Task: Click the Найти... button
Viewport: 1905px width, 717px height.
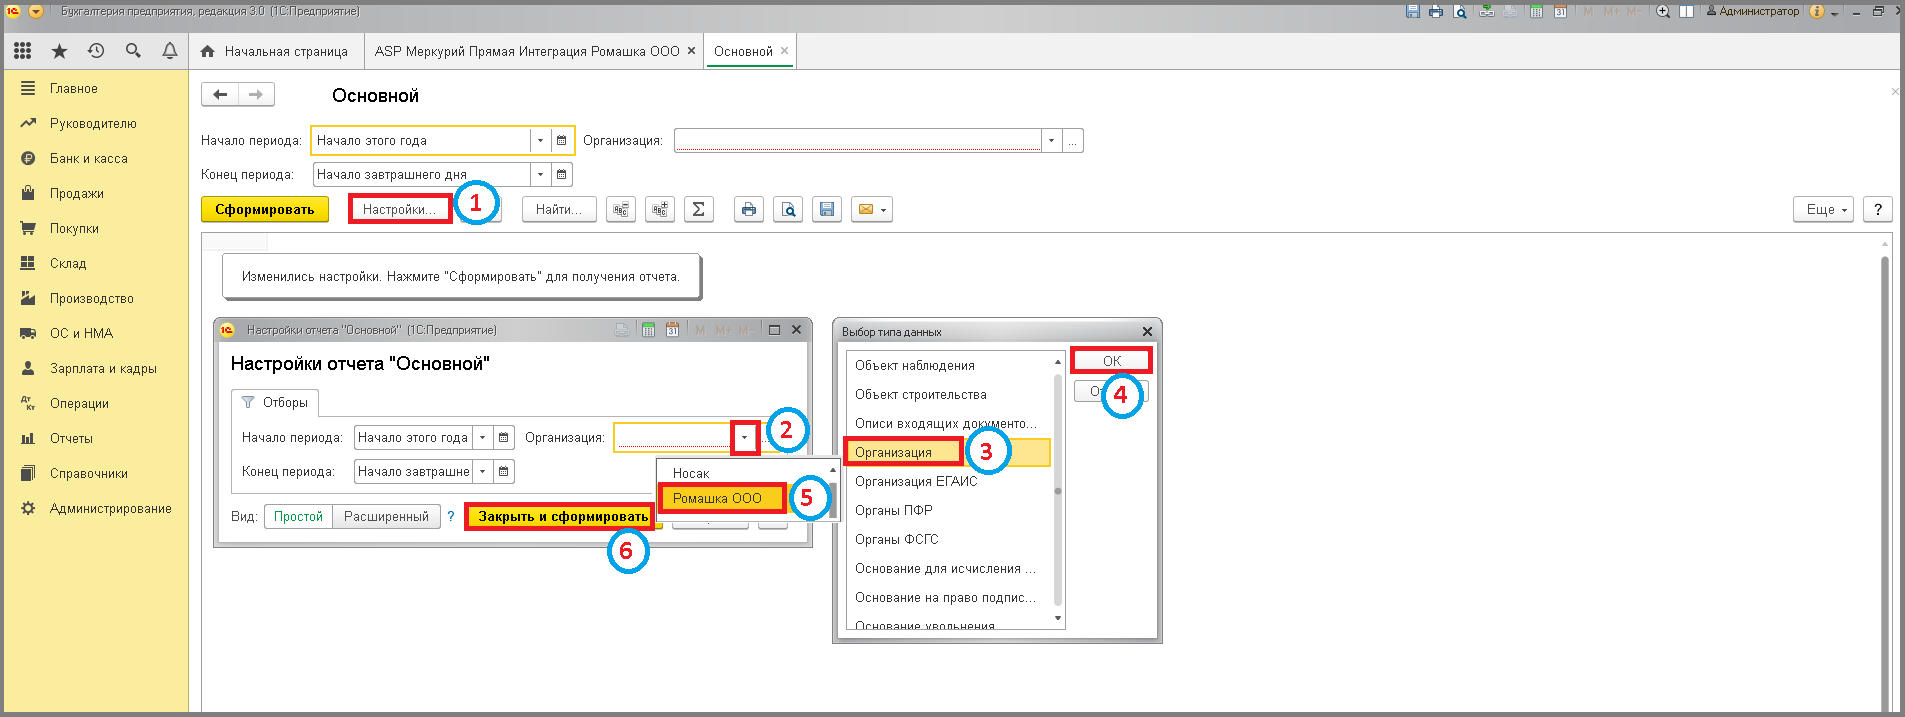Action: tap(559, 209)
